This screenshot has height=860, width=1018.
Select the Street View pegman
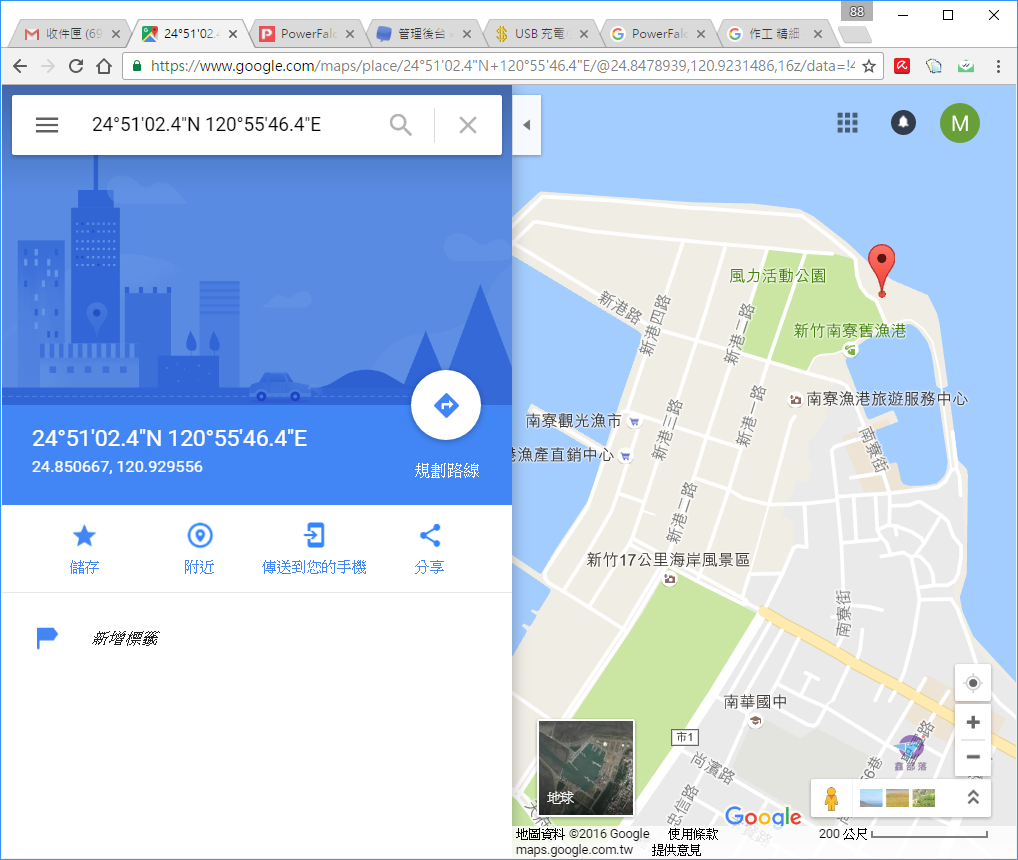[x=831, y=798]
